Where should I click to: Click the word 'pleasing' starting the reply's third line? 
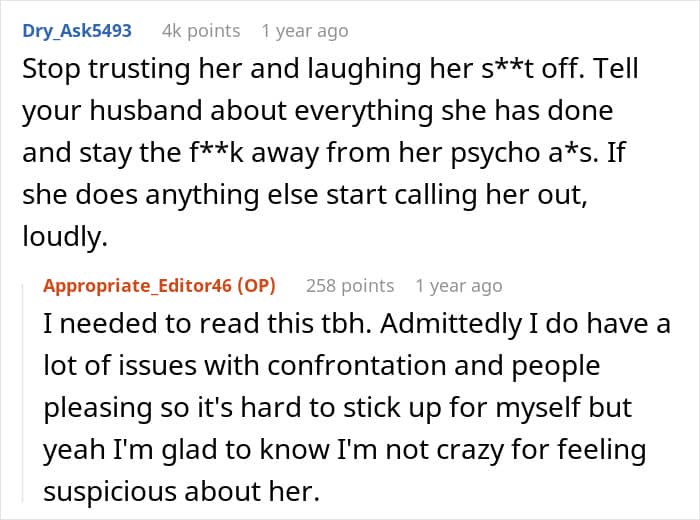click(98, 408)
